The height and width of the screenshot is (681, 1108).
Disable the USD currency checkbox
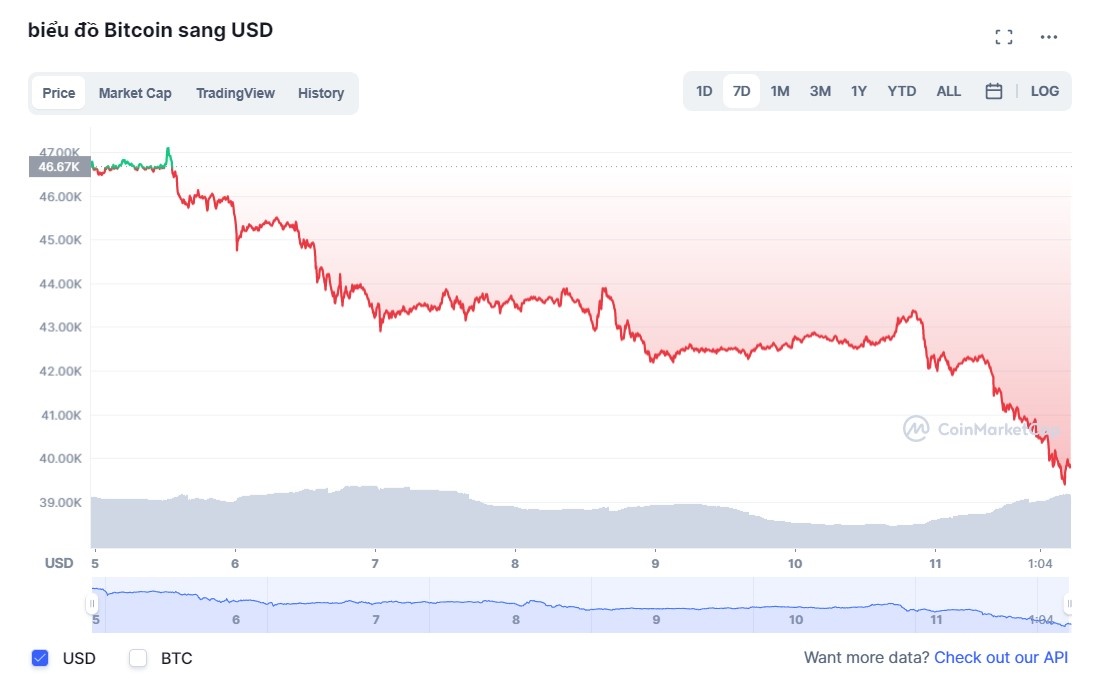pyautogui.click(x=39, y=658)
